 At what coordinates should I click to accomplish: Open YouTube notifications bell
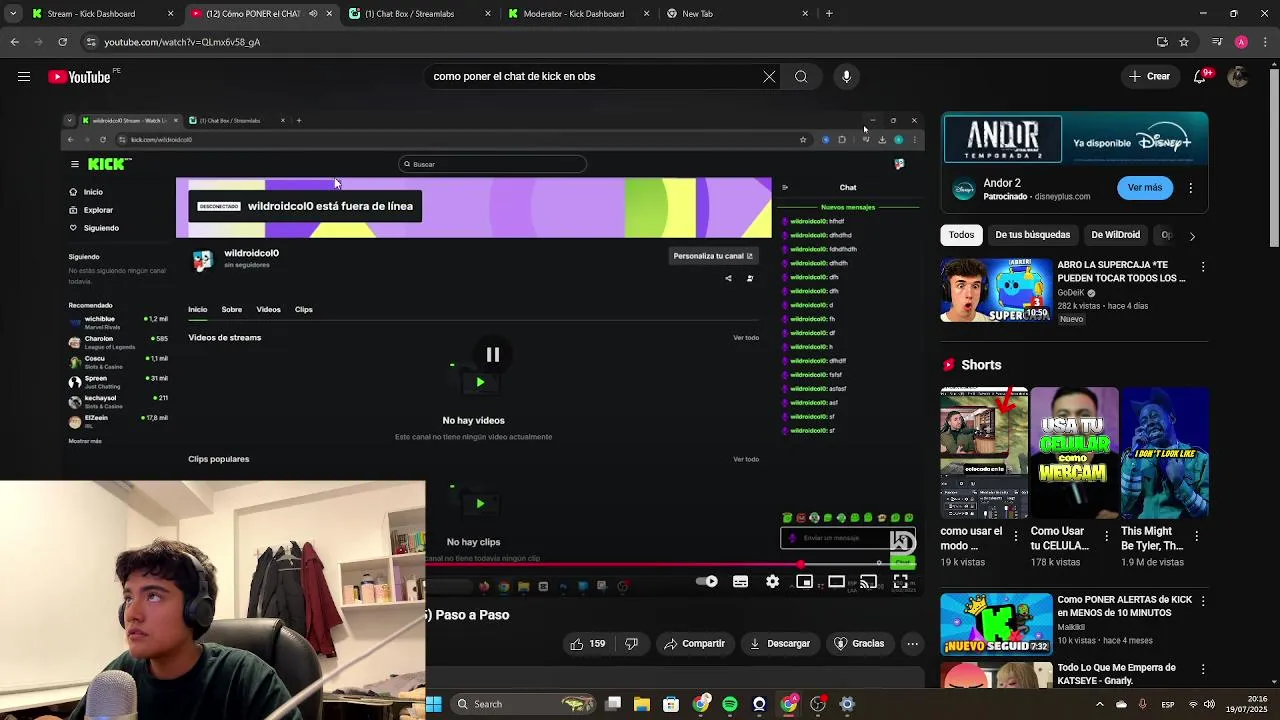[1201, 77]
